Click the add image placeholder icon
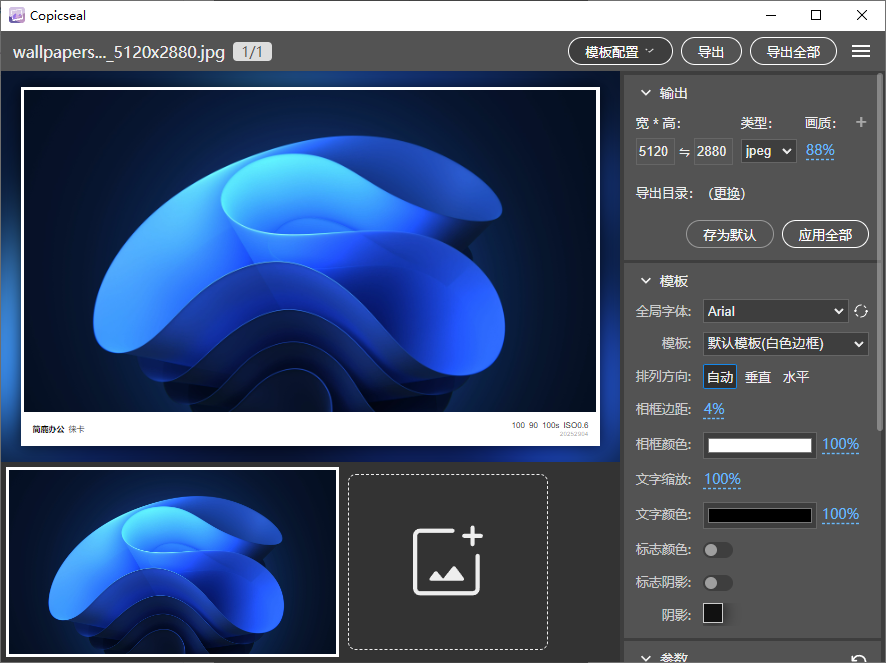Image resolution: width=886 pixels, height=663 pixels. pyautogui.click(x=448, y=561)
